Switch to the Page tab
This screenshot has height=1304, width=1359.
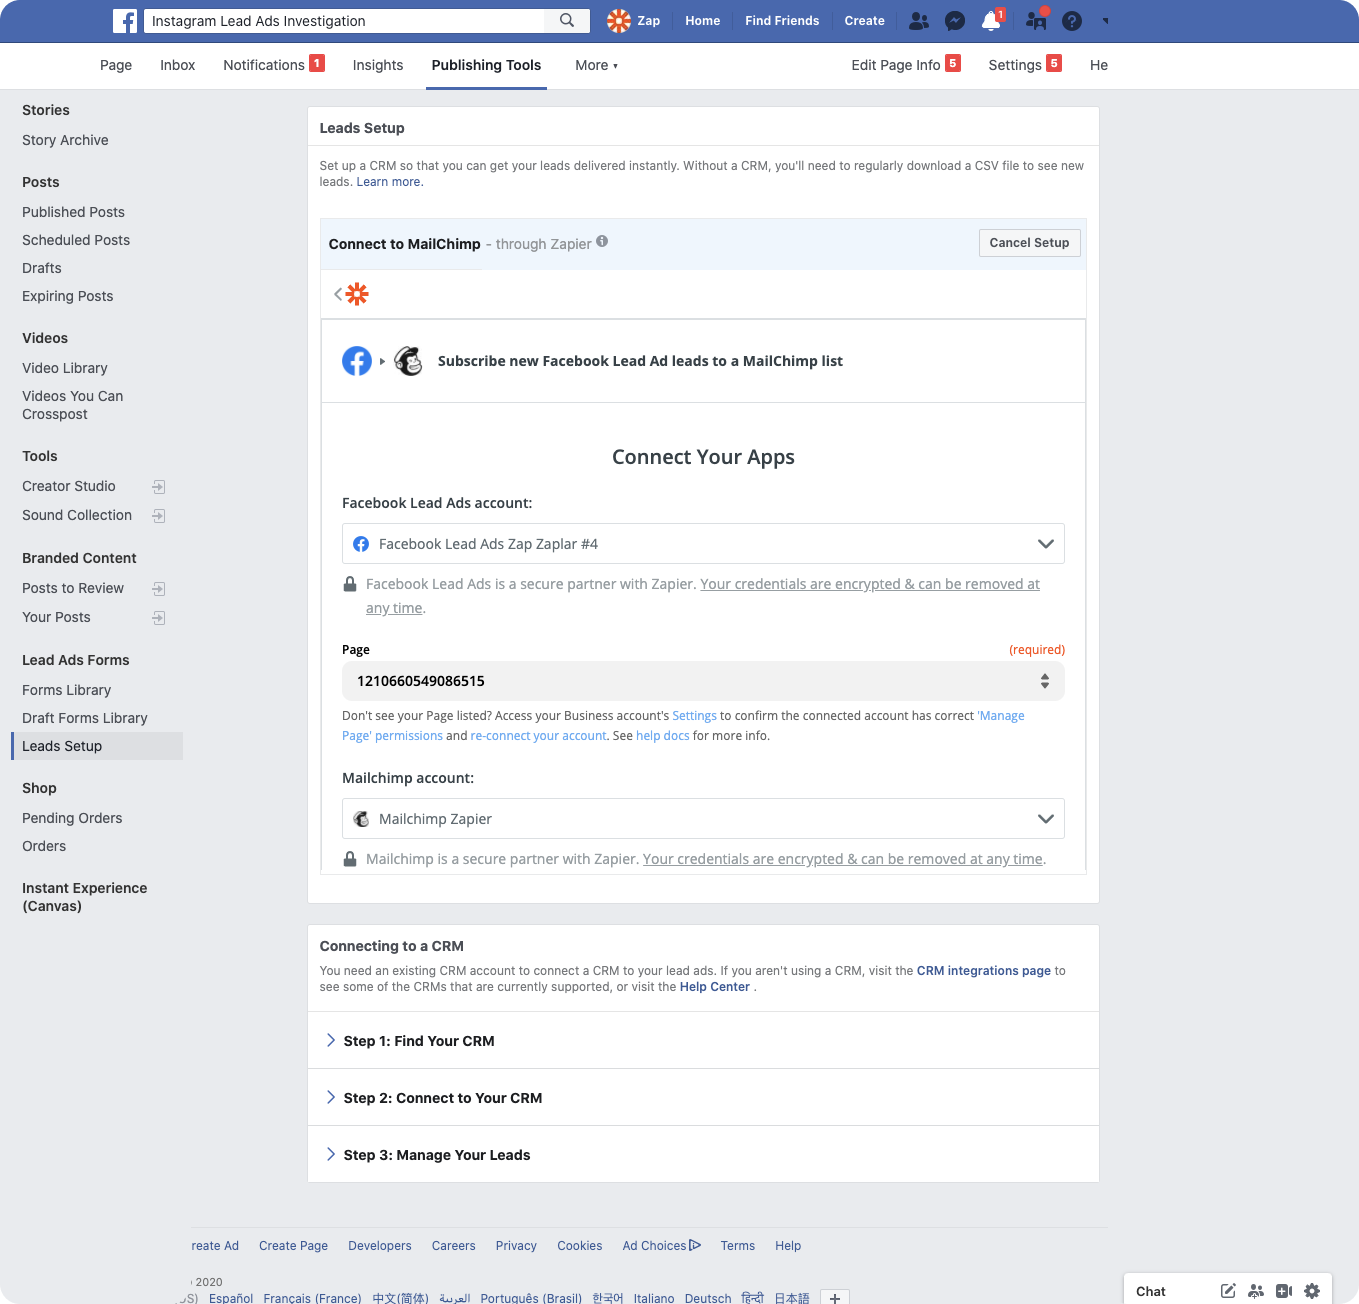[116, 65]
